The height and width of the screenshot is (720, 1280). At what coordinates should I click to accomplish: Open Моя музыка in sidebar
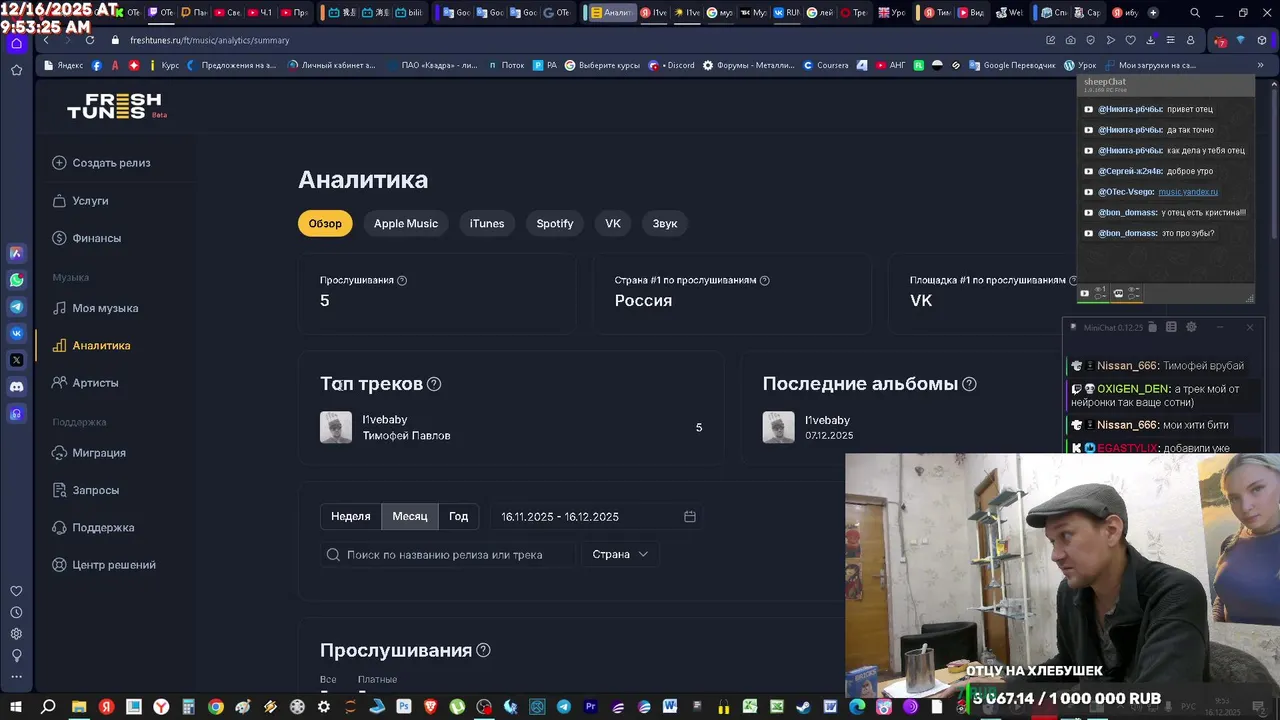click(x=95, y=308)
